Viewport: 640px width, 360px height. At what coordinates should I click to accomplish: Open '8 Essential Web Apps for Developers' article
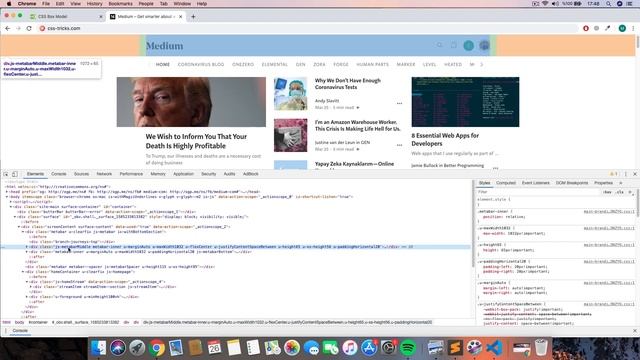(445, 140)
